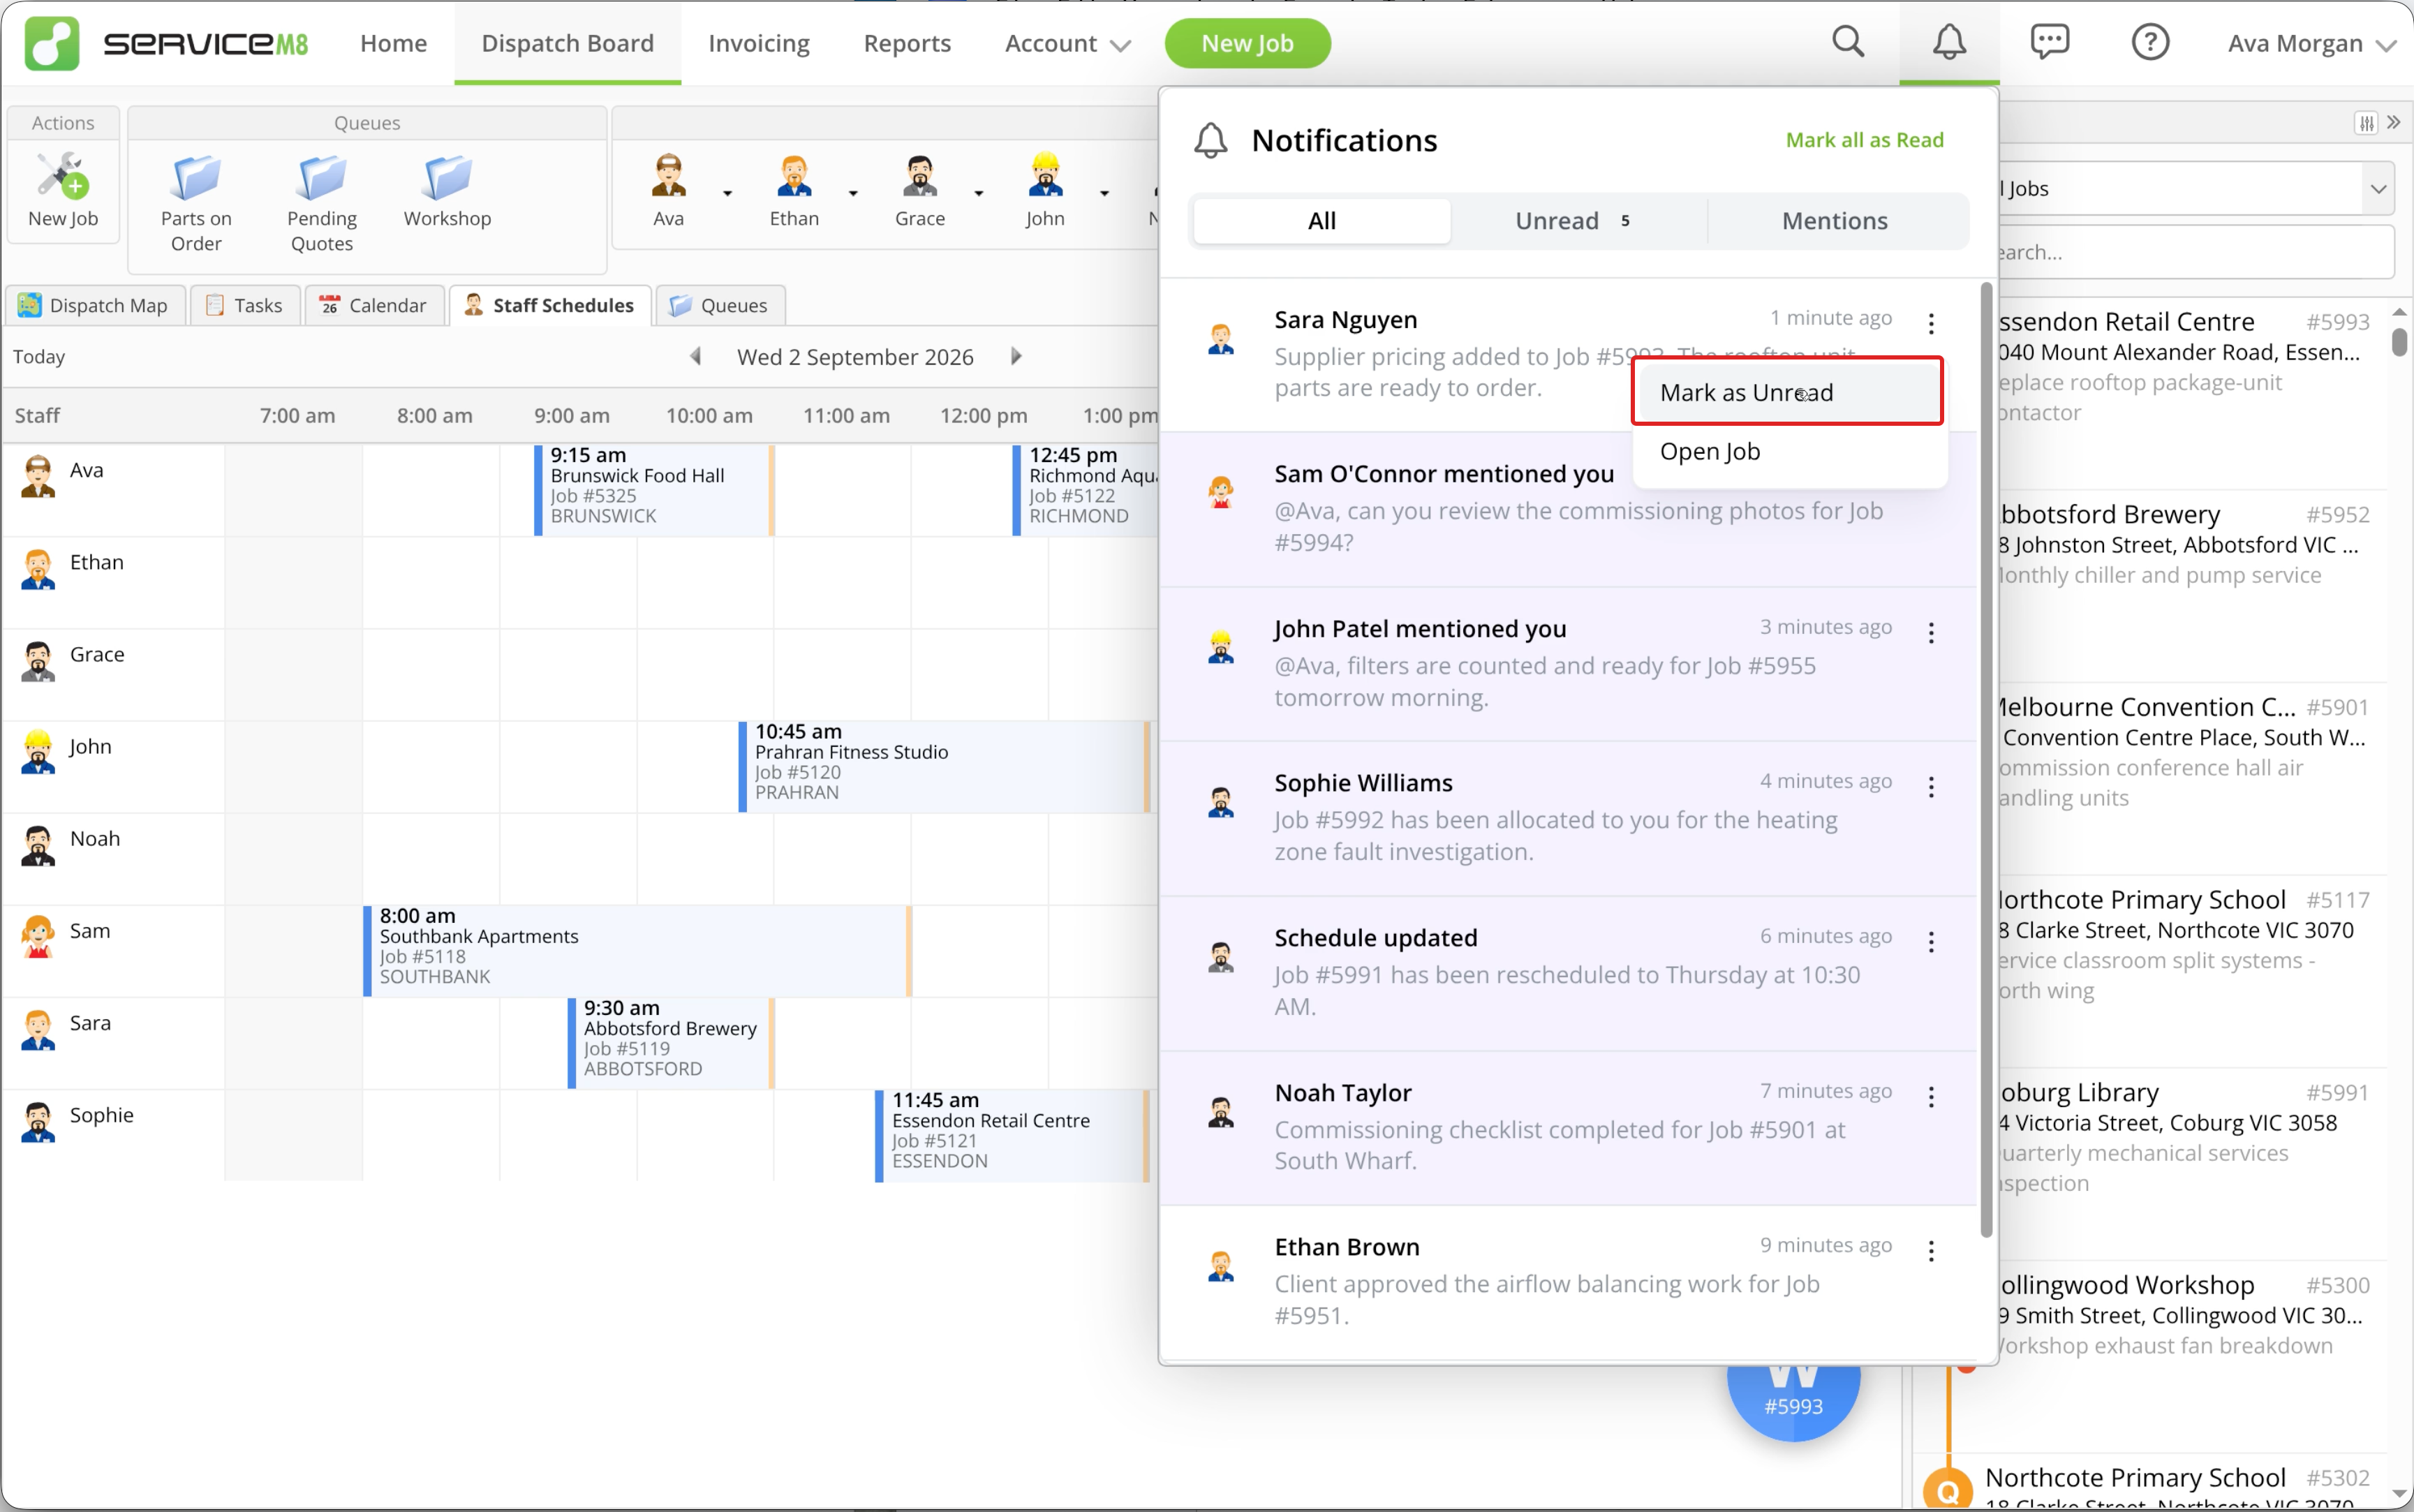Open Essendon Retail Centre job #5121 block
Screen dimensions: 2414x1512
[1012, 1135]
